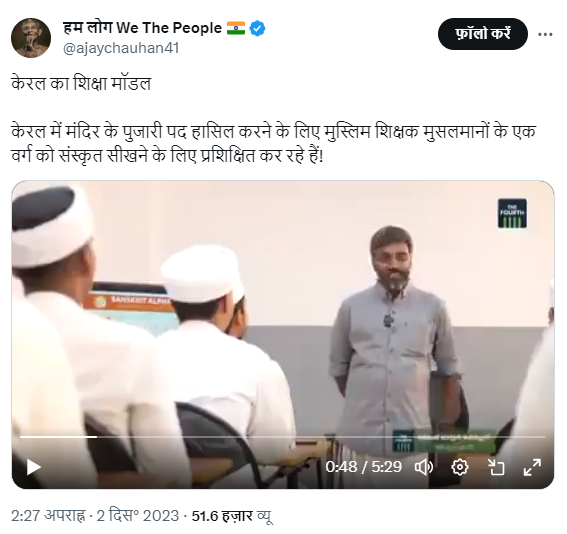567x534 pixels.
Task: Expand the video to fullscreen
Action: point(532,467)
